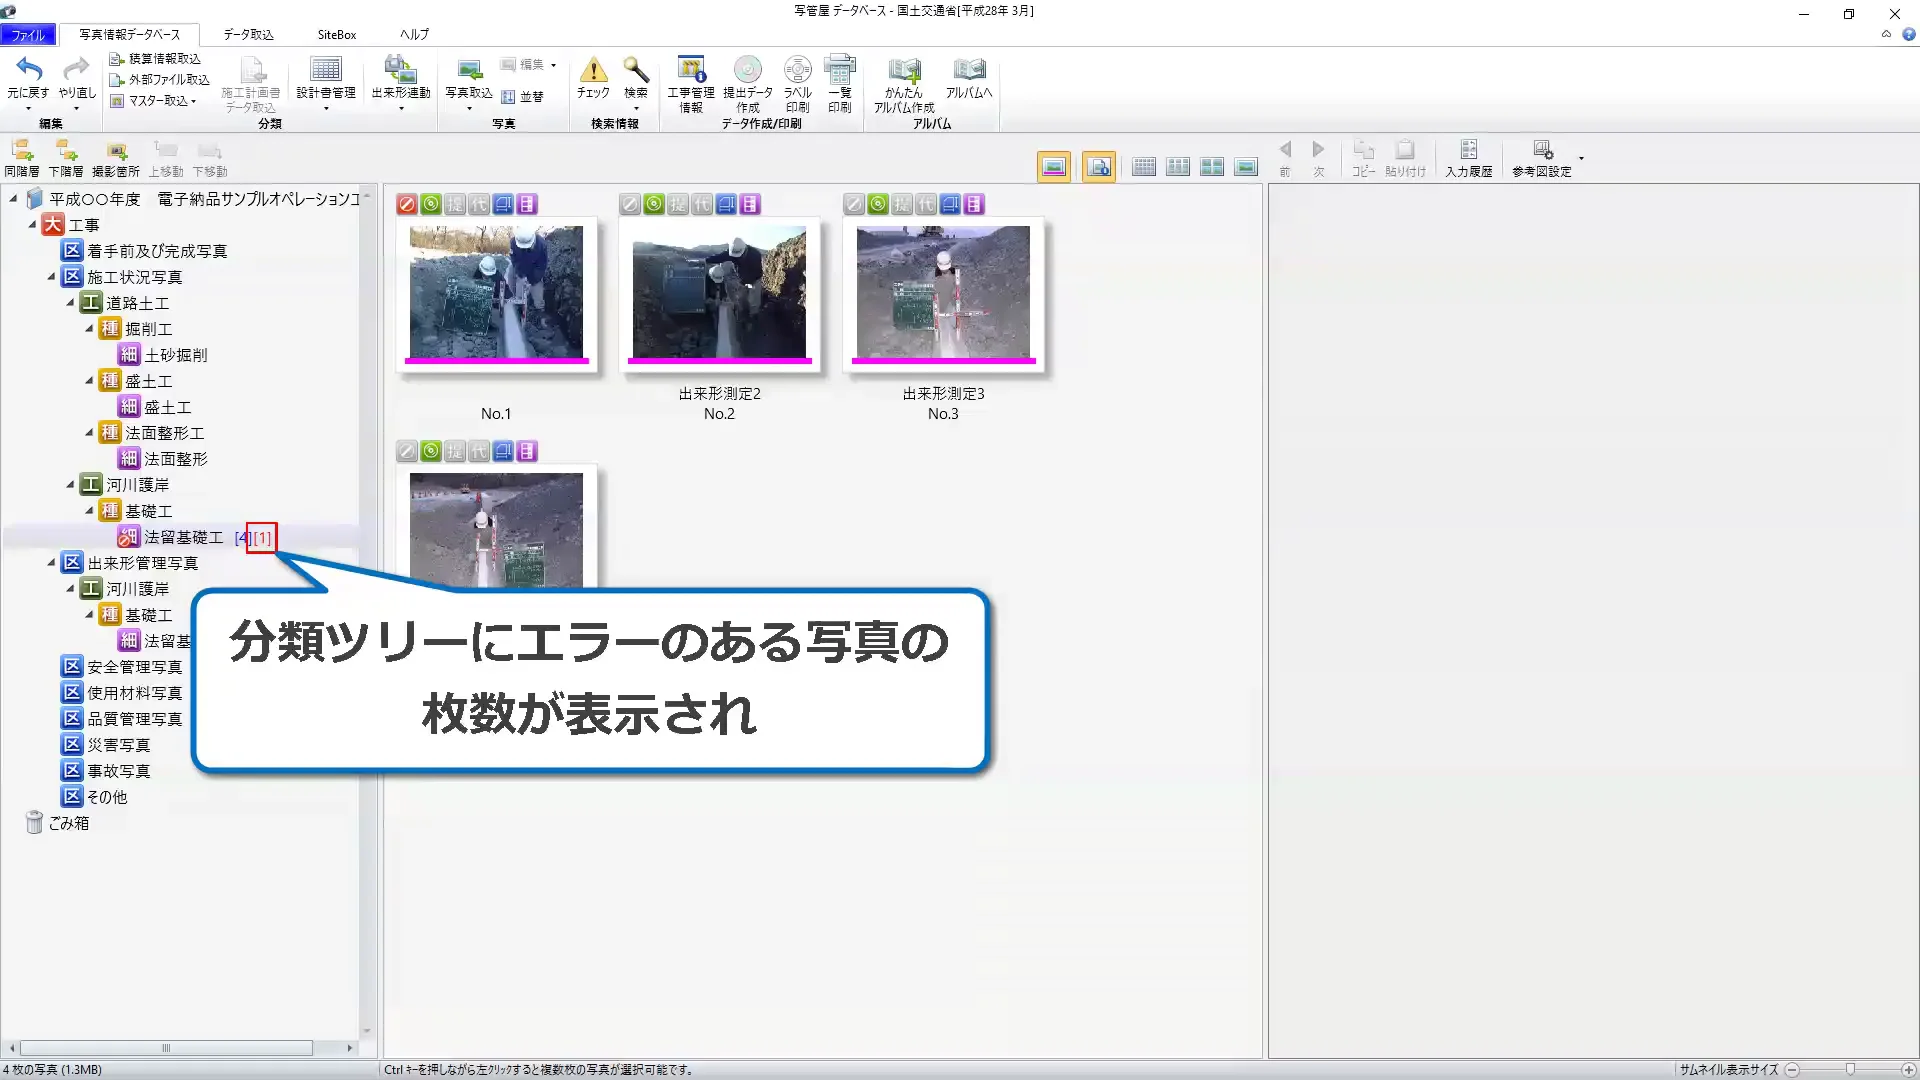Image resolution: width=1920 pixels, height=1080 pixels.
Task: Open help question mark icon
Action: pyautogui.click(x=1908, y=34)
